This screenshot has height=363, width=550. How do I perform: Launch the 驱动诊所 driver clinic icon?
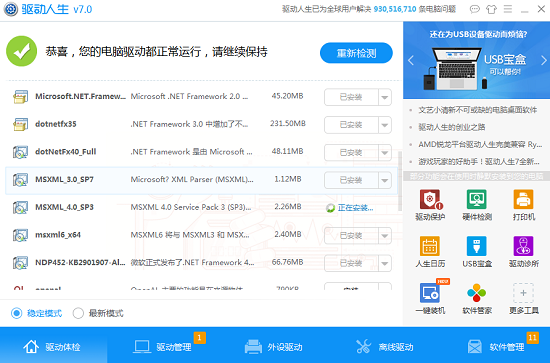click(523, 251)
